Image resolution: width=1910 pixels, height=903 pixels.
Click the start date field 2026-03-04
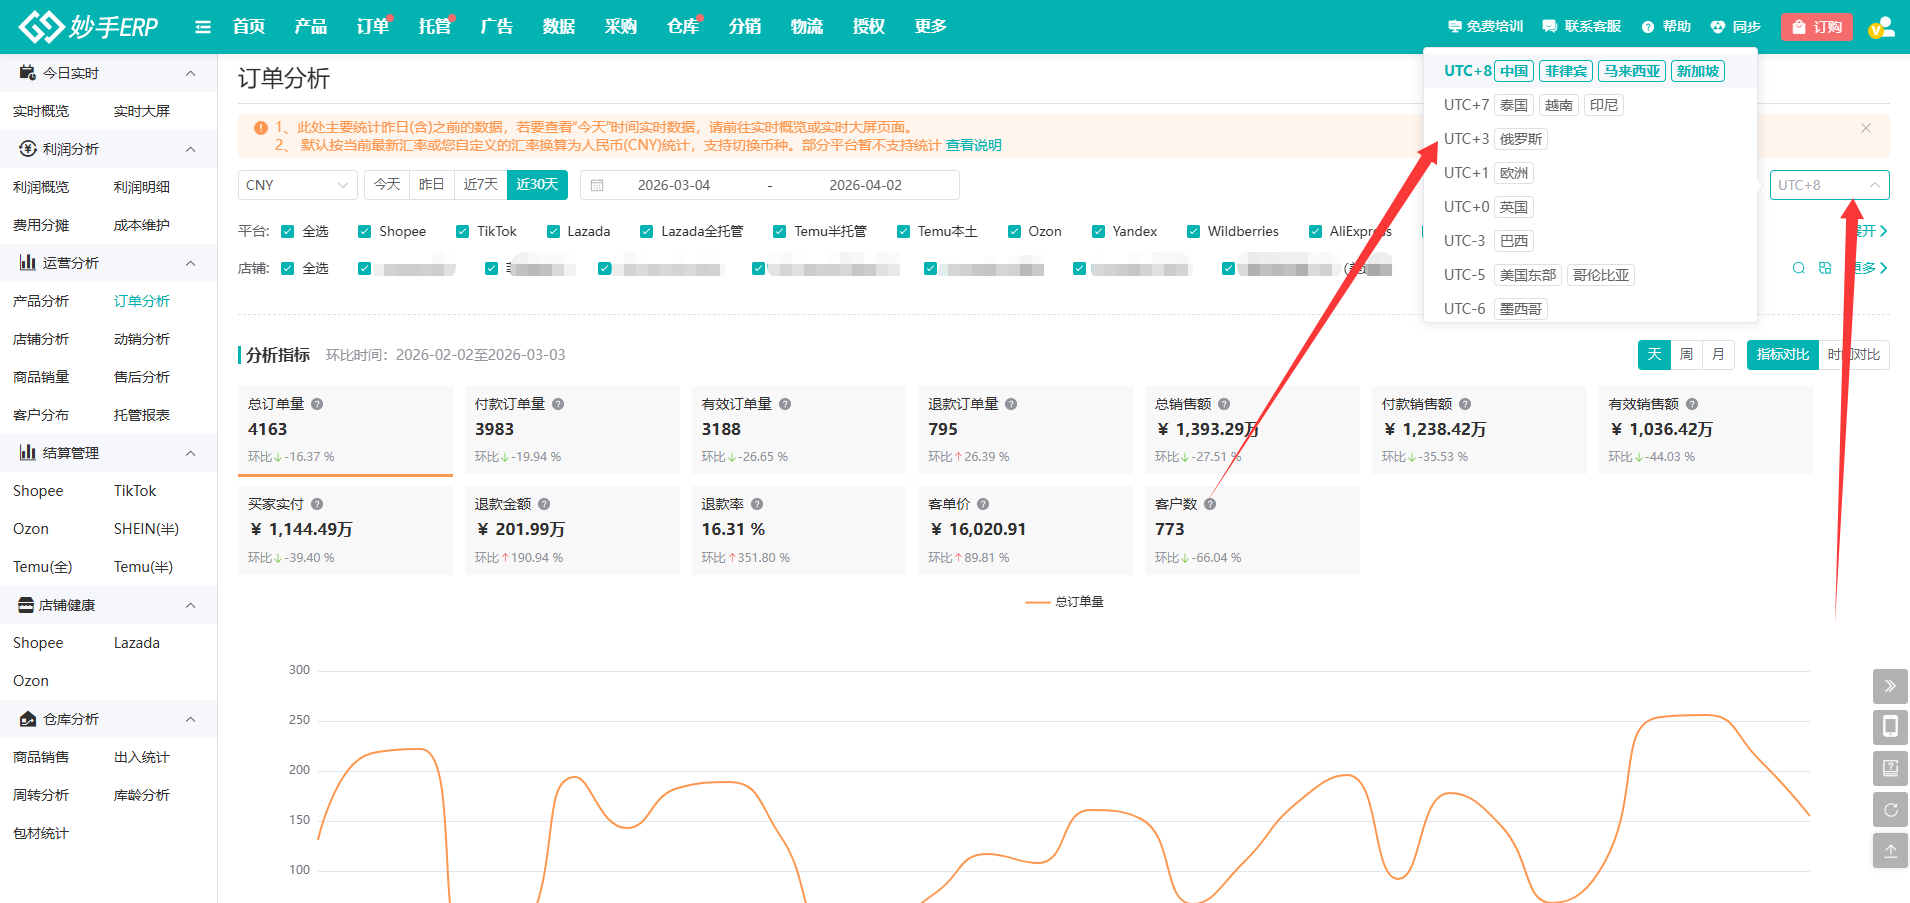[x=673, y=185]
